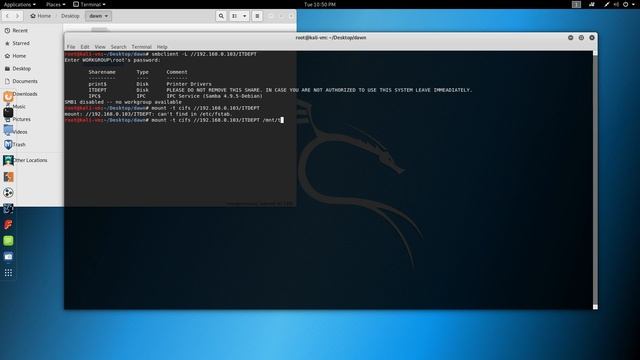Launch the orange Burp Suite icon in the dock
Screen dimensions: 640x360
pos(8,177)
